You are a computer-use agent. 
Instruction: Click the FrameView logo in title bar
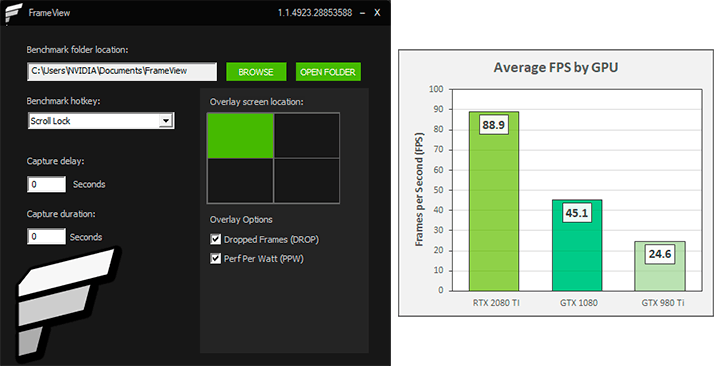[13, 13]
